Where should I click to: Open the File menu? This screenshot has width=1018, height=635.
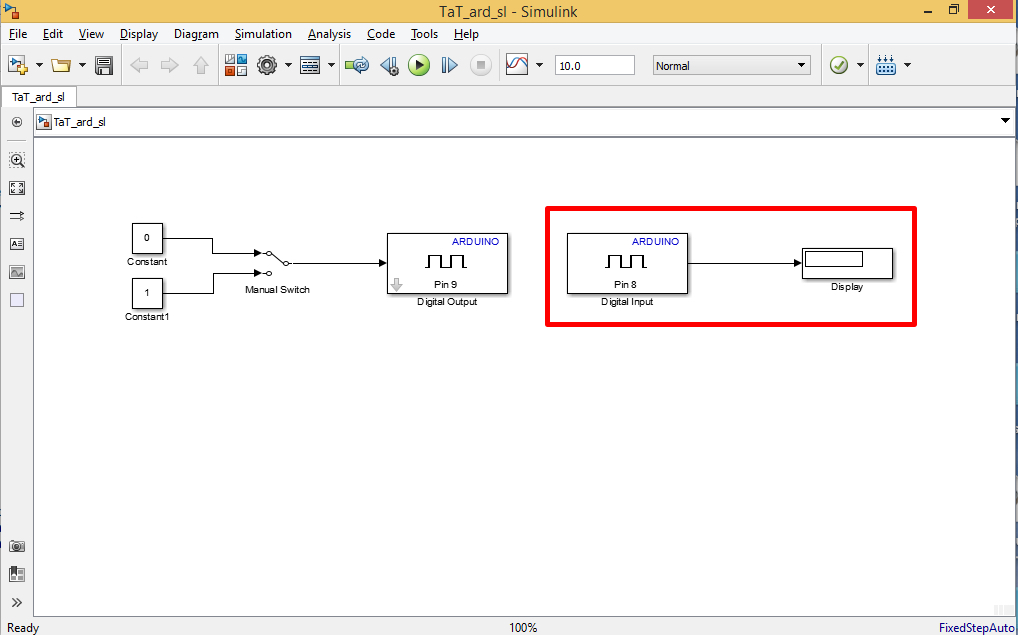tap(18, 34)
